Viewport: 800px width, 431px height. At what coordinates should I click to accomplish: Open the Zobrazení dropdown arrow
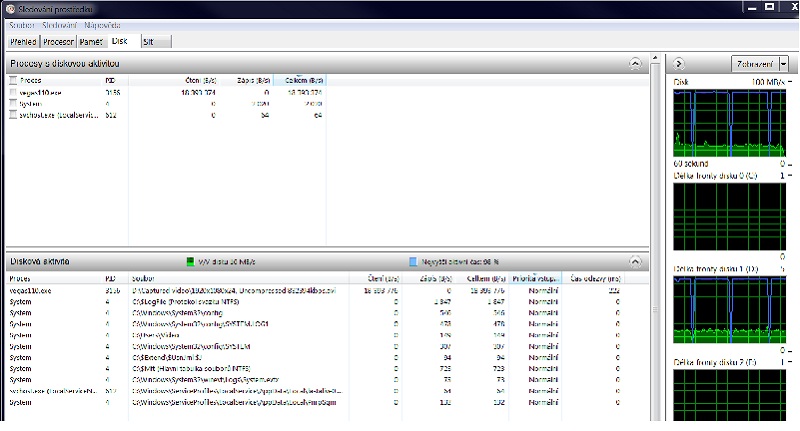tap(783, 63)
